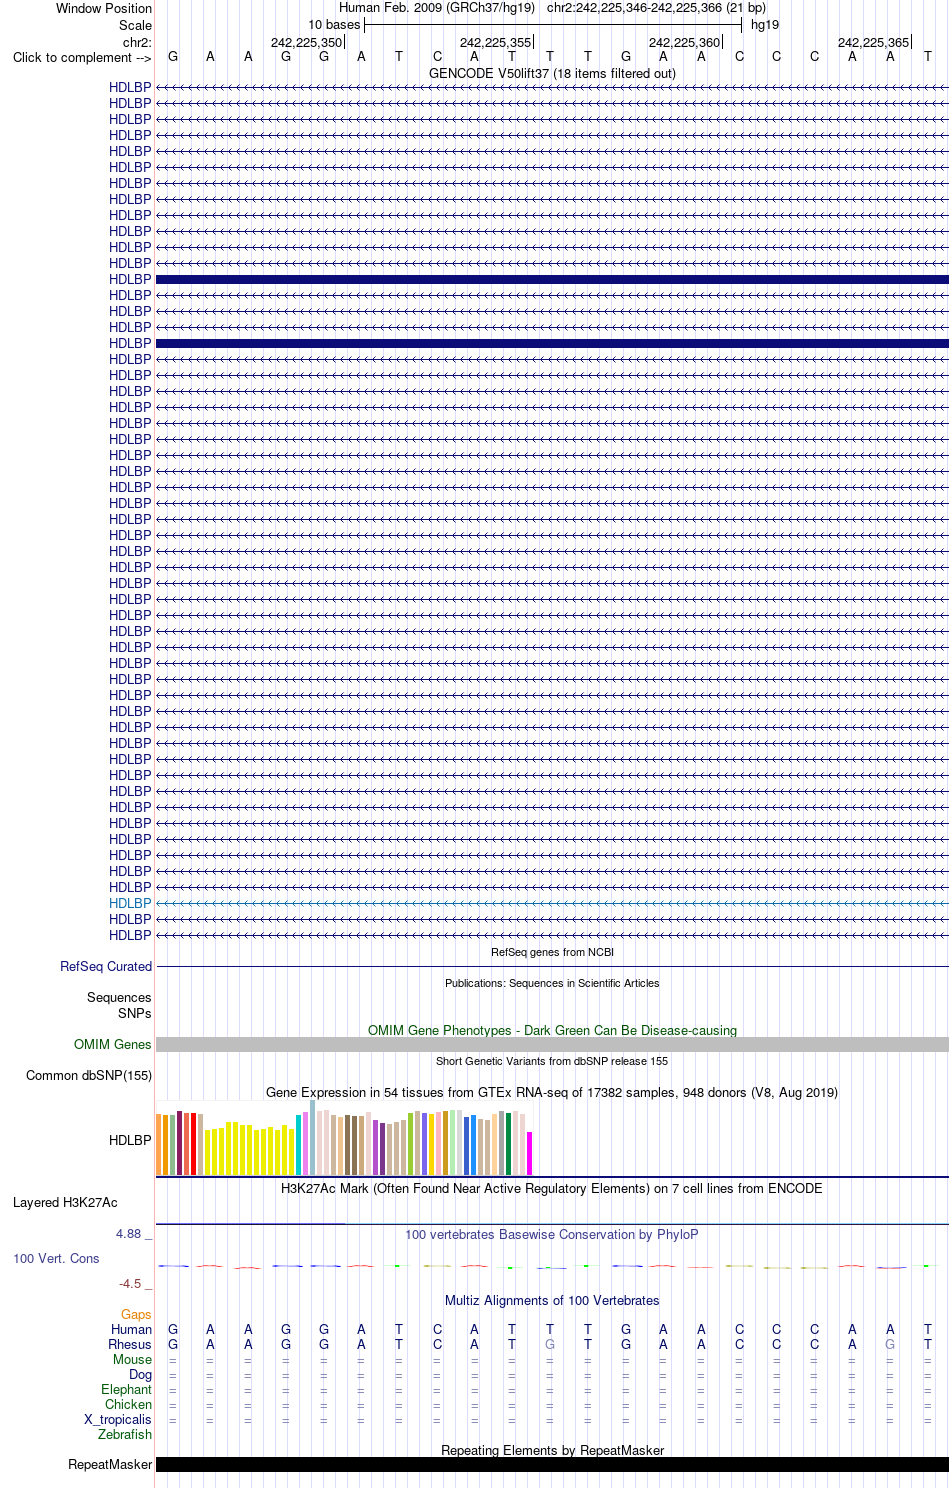
Task: Click the chr2: ruler label
Action: [x=137, y=43]
